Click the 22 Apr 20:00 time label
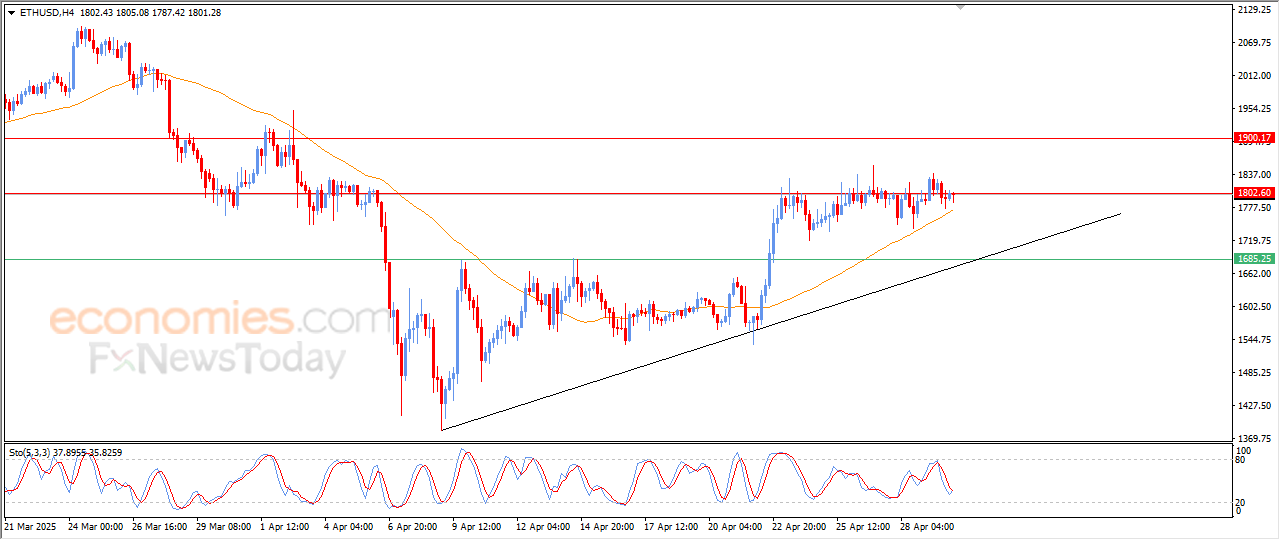Image resolution: width=1280 pixels, height=540 pixels. 799,525
